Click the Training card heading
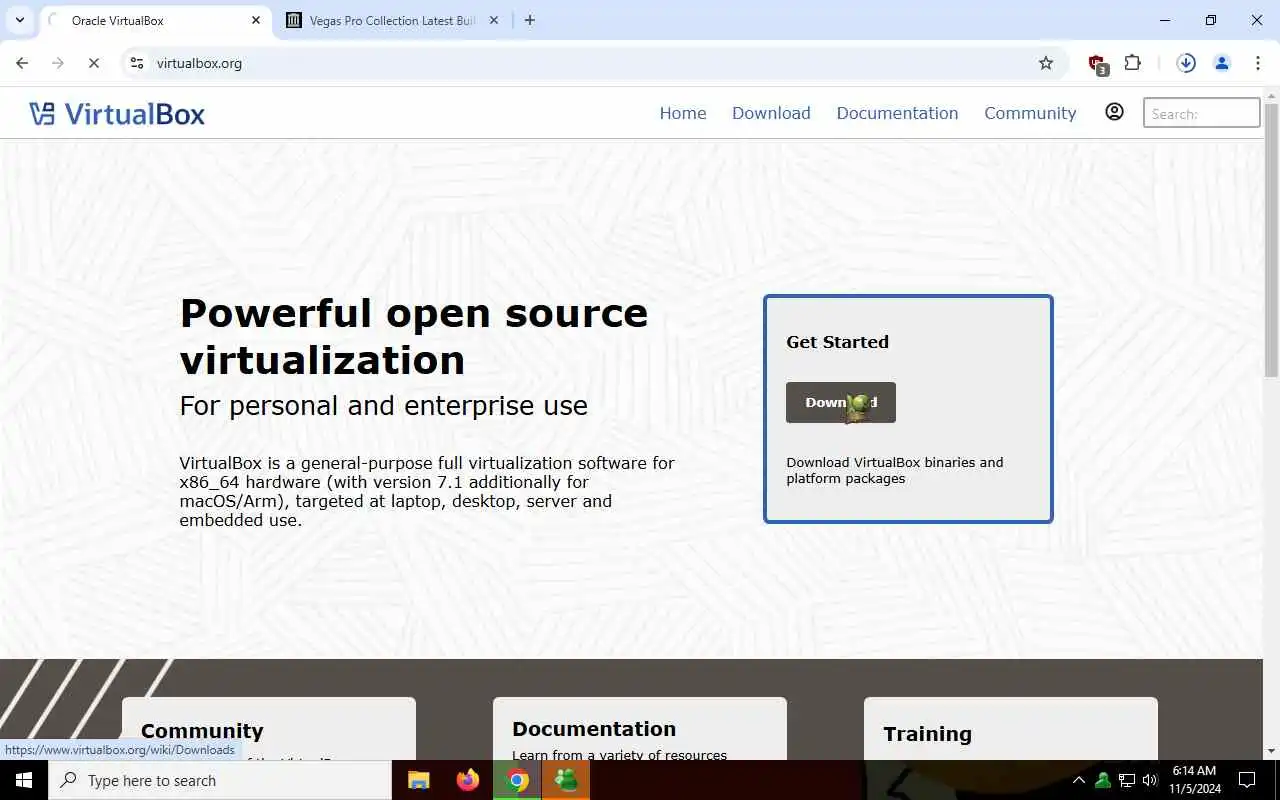Viewport: 1280px width, 800px height. tap(927, 734)
